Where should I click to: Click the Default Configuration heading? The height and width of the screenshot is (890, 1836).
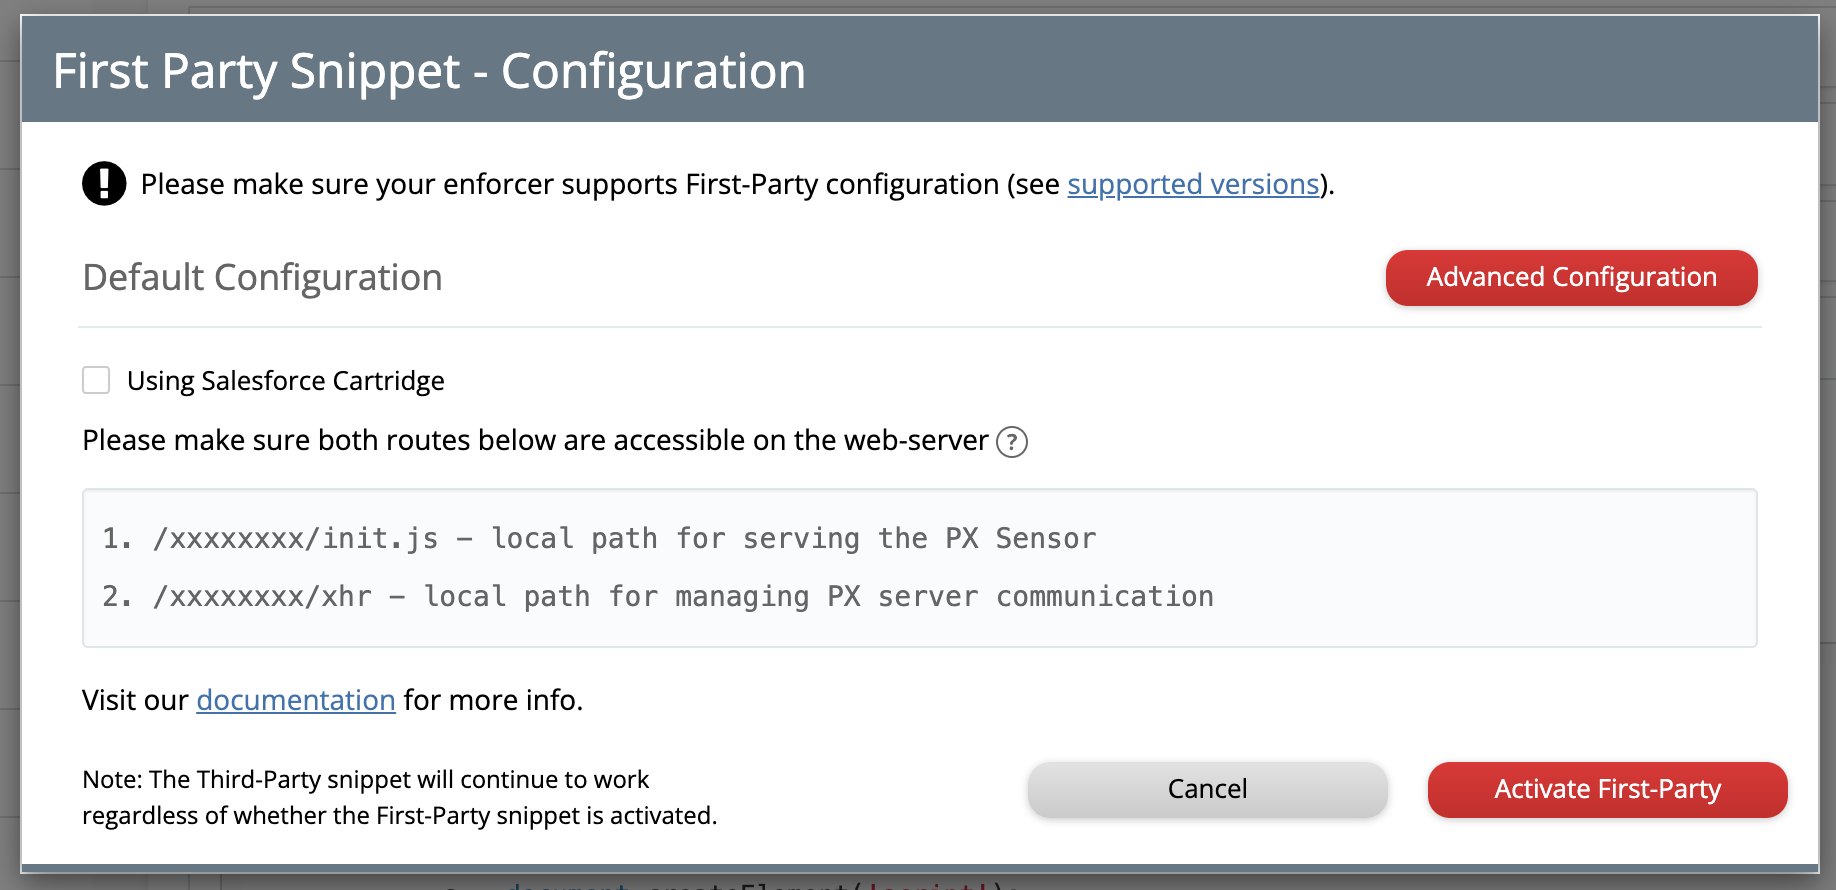pos(262,277)
